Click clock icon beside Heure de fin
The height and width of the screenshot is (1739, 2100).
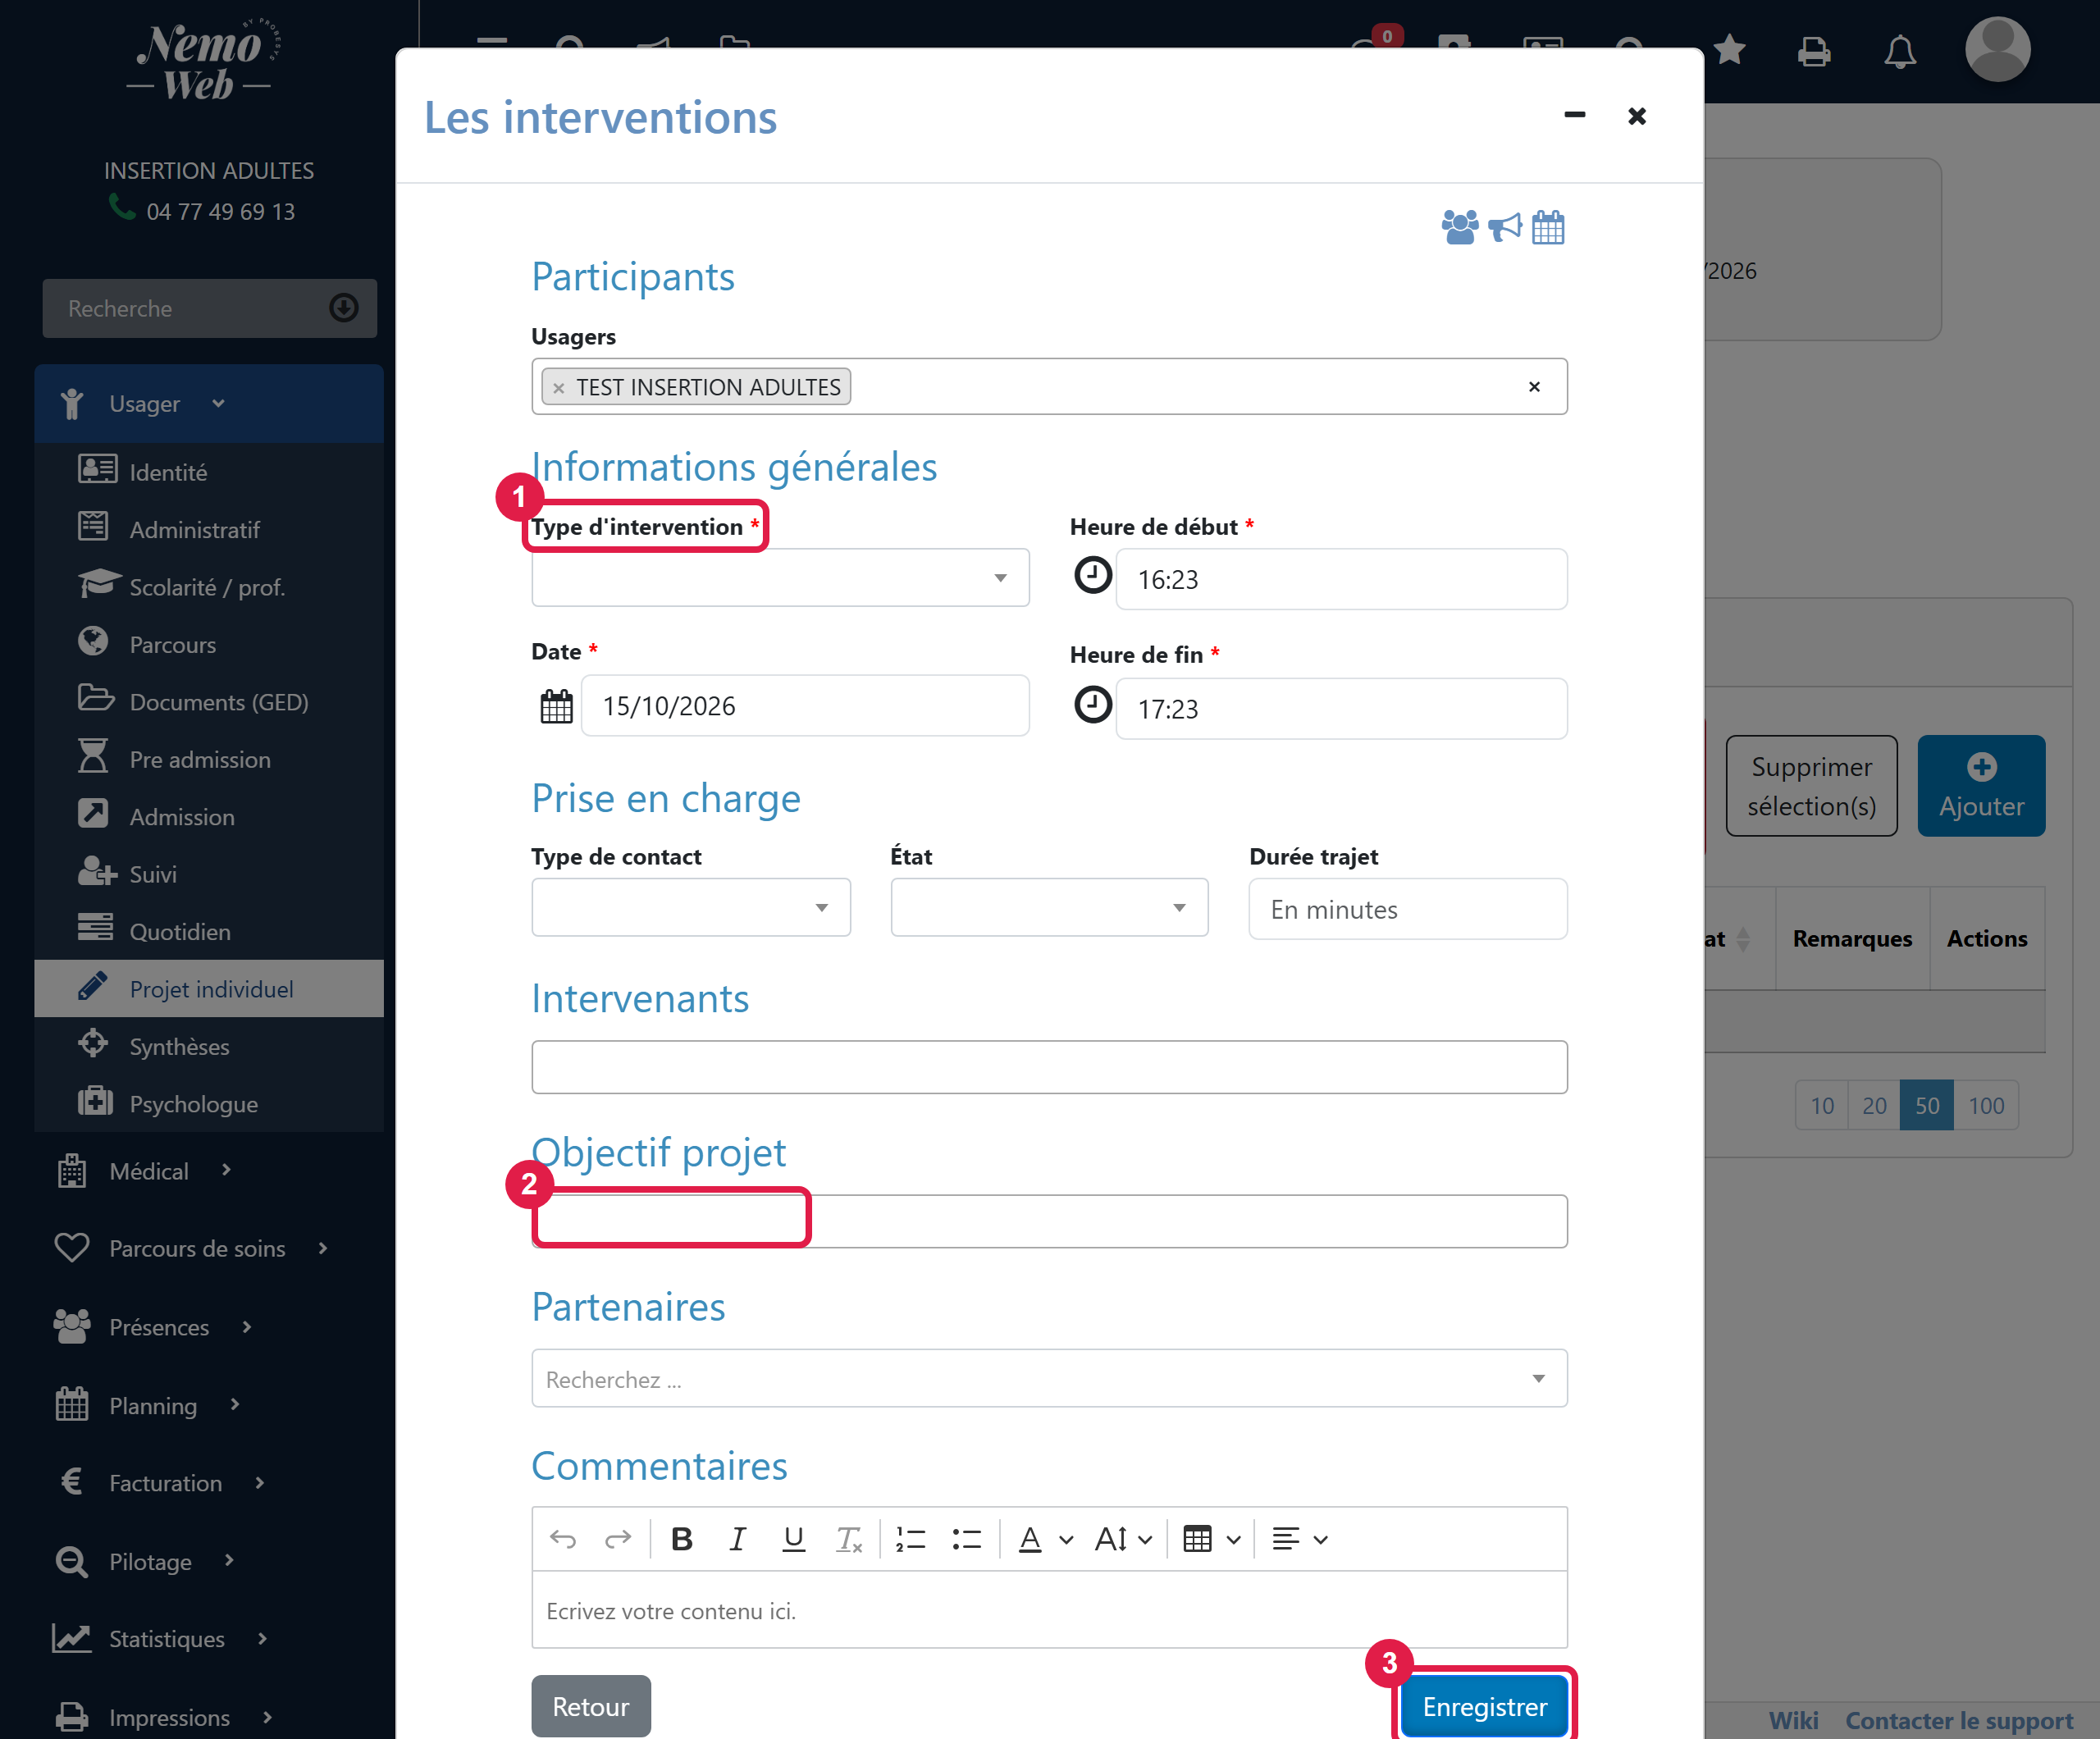point(1092,704)
